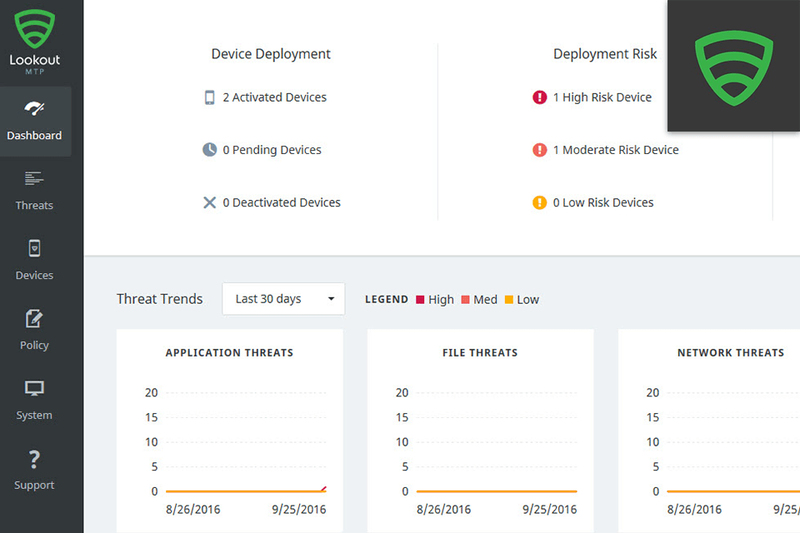
Task: Go to the Support menu label
Action: point(34,485)
